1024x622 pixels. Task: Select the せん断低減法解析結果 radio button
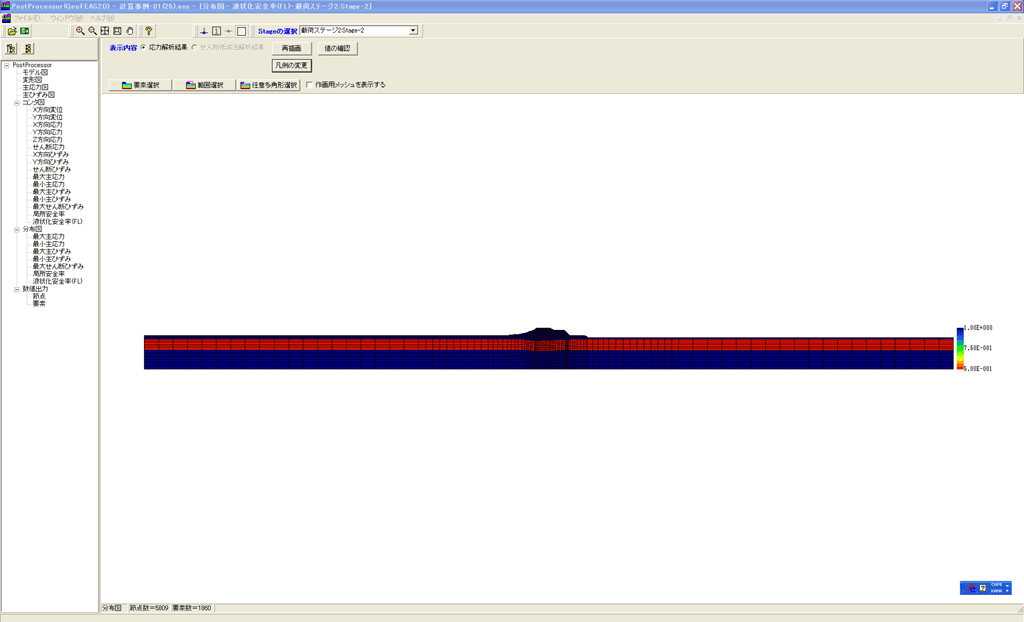click(194, 48)
